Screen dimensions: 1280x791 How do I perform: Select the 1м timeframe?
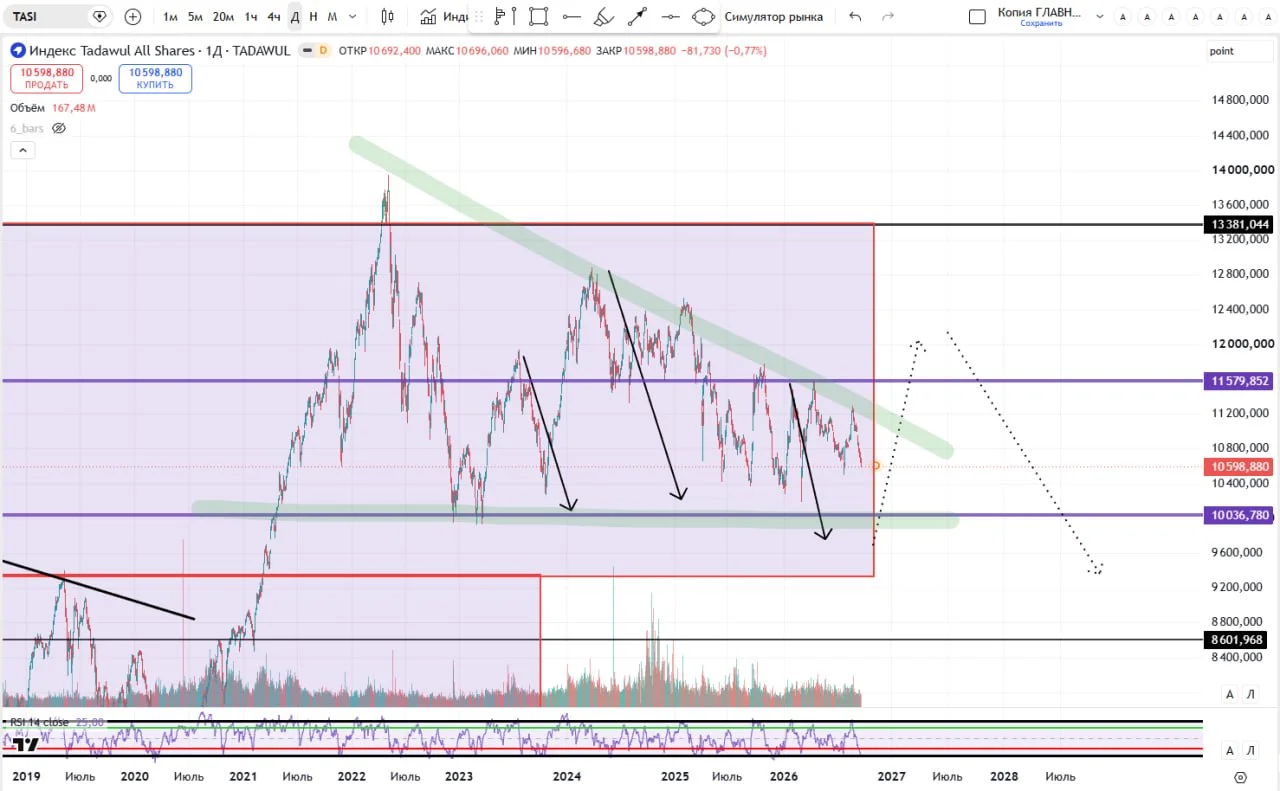(170, 16)
